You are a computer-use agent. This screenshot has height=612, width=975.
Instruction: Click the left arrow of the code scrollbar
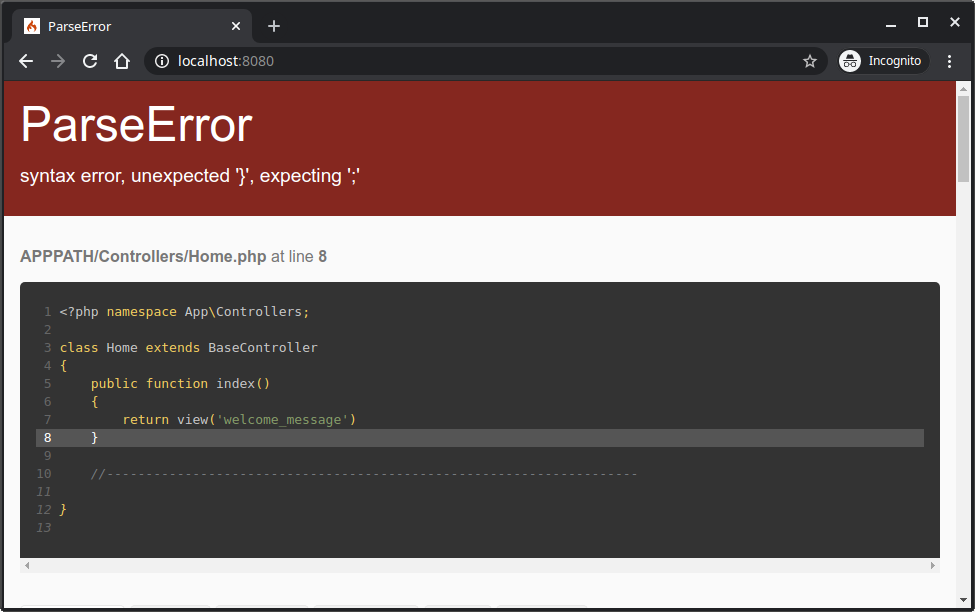(x=26, y=565)
